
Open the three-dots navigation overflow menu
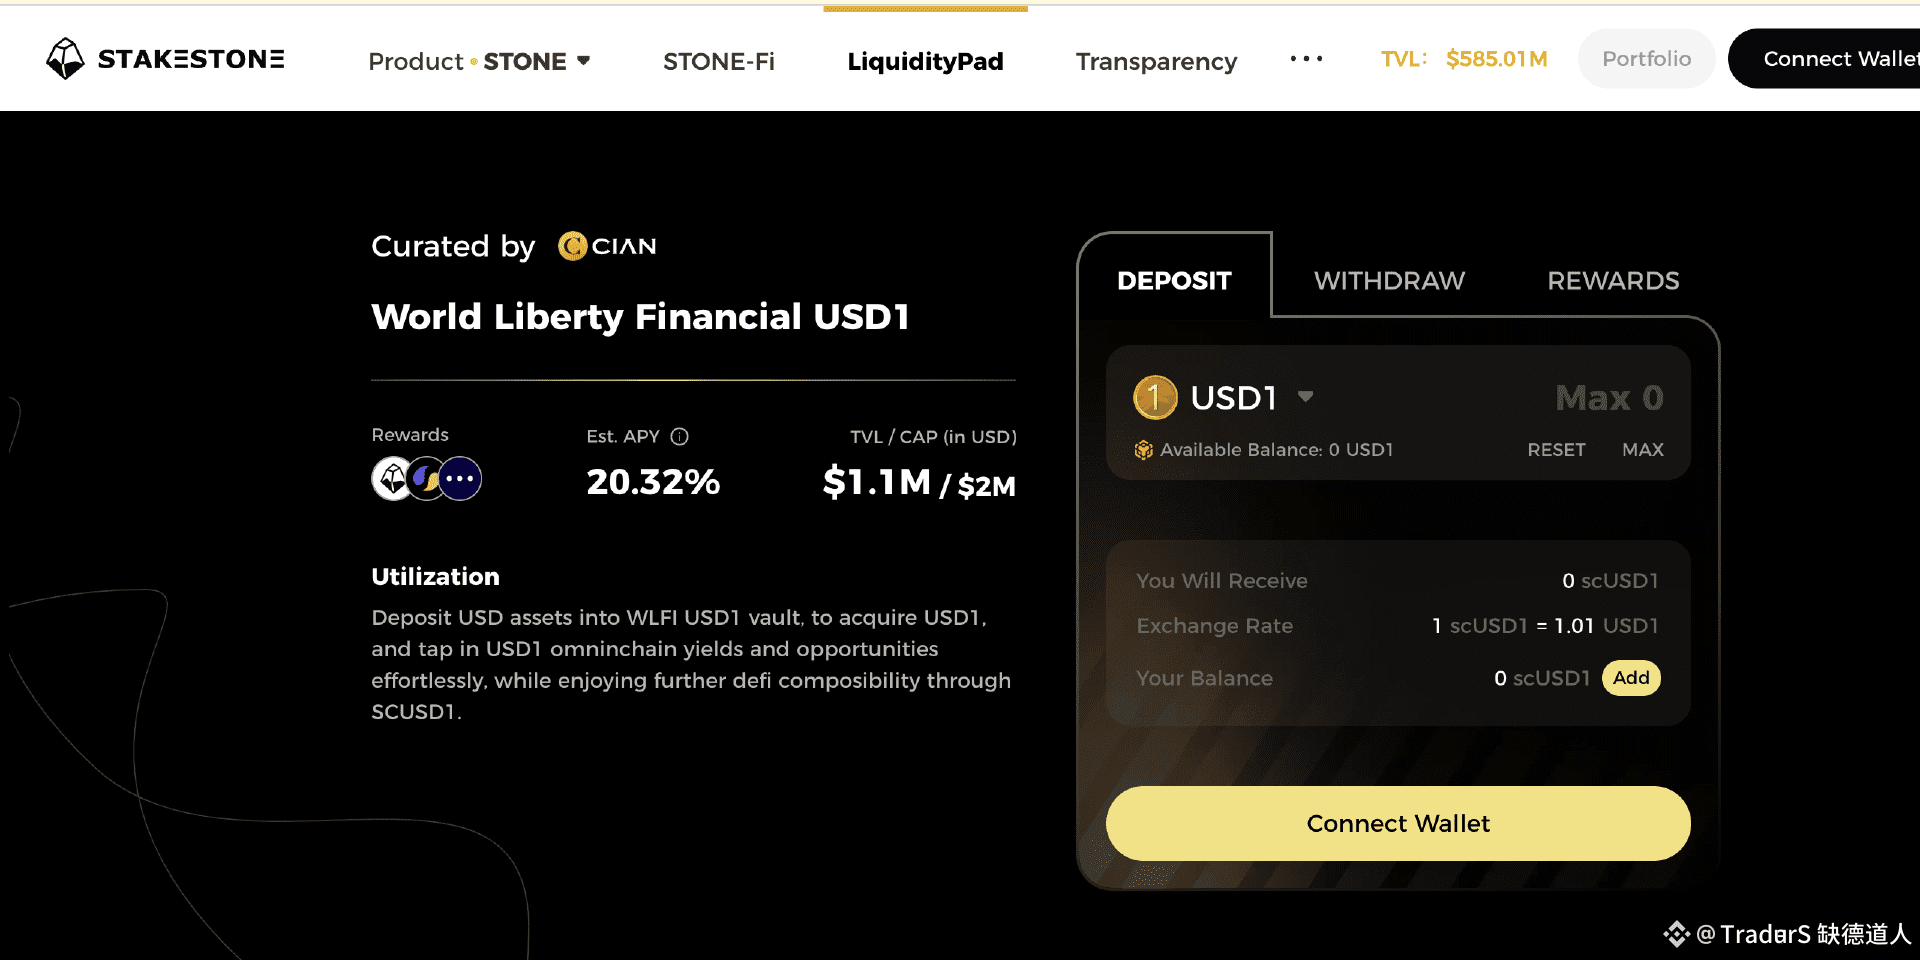point(1306,60)
